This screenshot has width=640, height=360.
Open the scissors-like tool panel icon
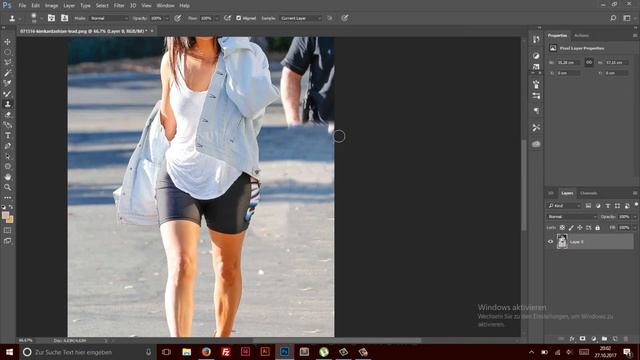536,127
